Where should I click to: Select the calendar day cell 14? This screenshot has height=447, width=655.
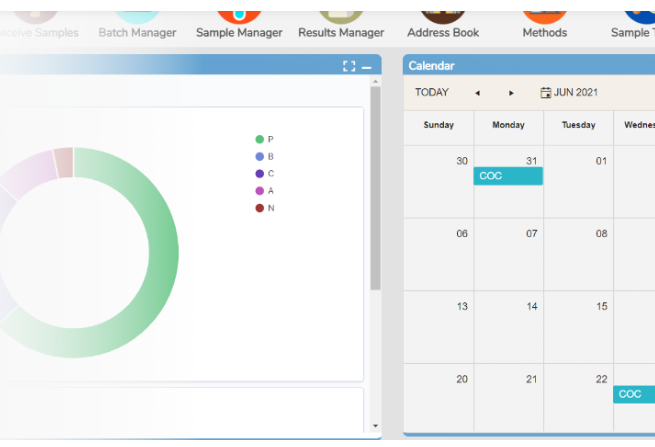[508, 327]
